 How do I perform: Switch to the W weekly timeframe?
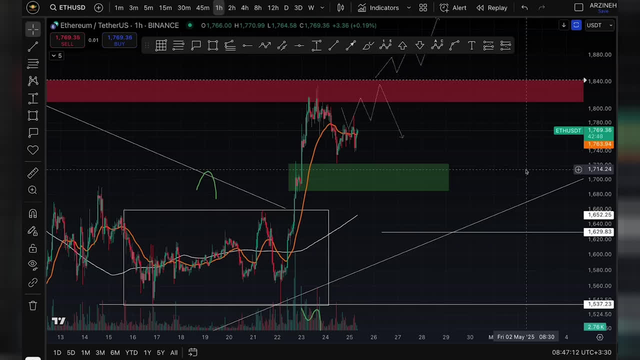point(311,8)
